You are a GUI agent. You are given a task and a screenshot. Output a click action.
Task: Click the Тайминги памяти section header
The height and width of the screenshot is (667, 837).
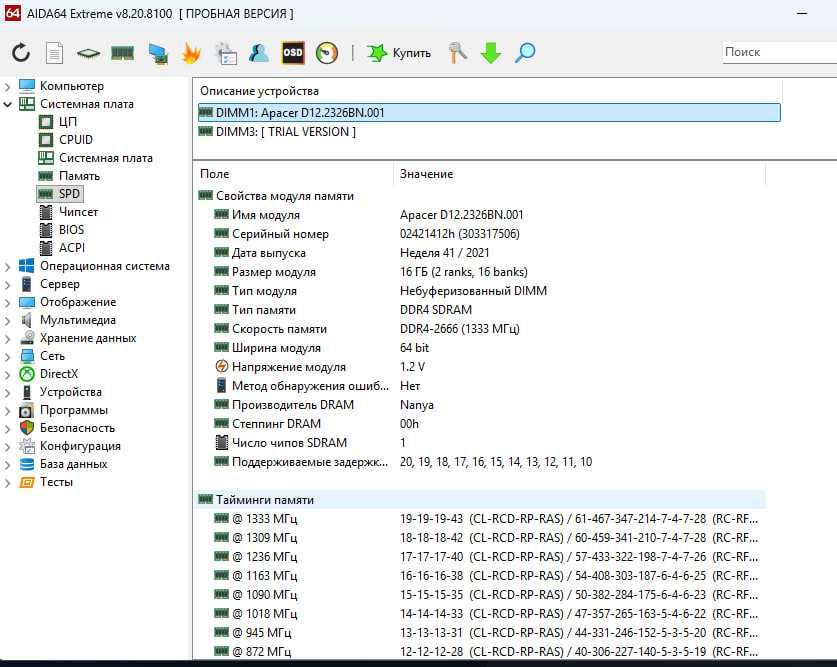coord(480,500)
